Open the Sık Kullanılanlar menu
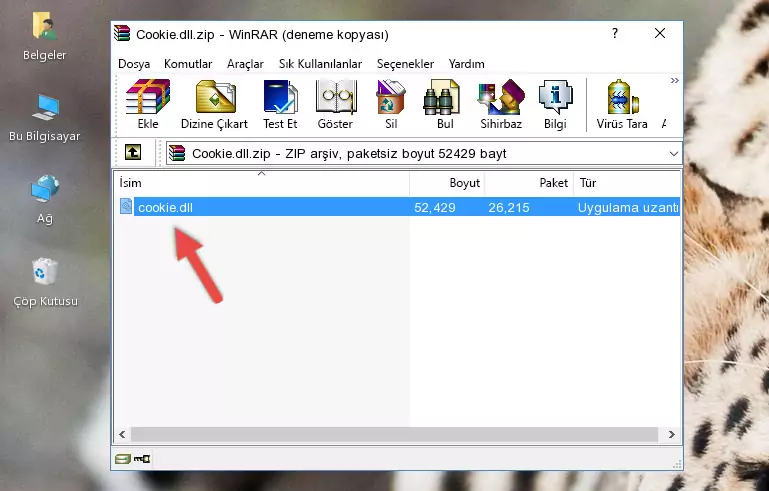This screenshot has height=491, width=769. pyautogui.click(x=320, y=64)
